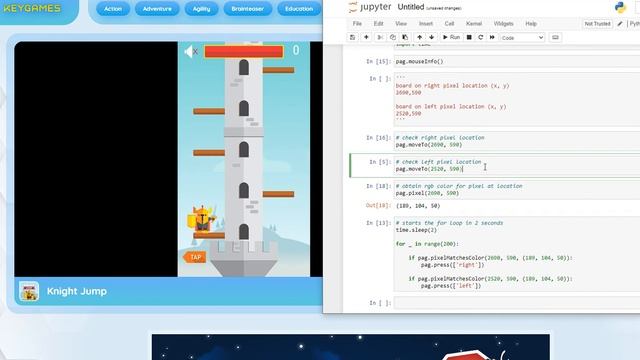Click the Jupyter logo

point(370,7)
